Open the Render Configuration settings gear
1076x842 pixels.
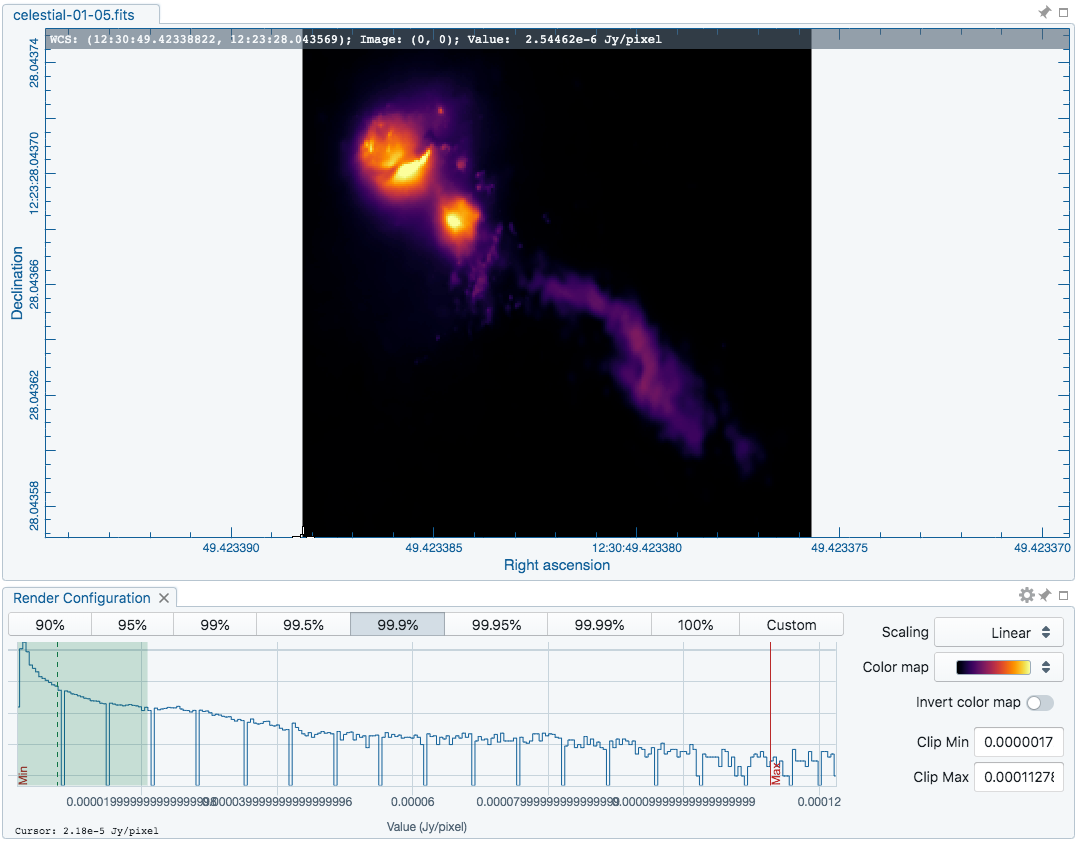pyautogui.click(x=1026, y=594)
